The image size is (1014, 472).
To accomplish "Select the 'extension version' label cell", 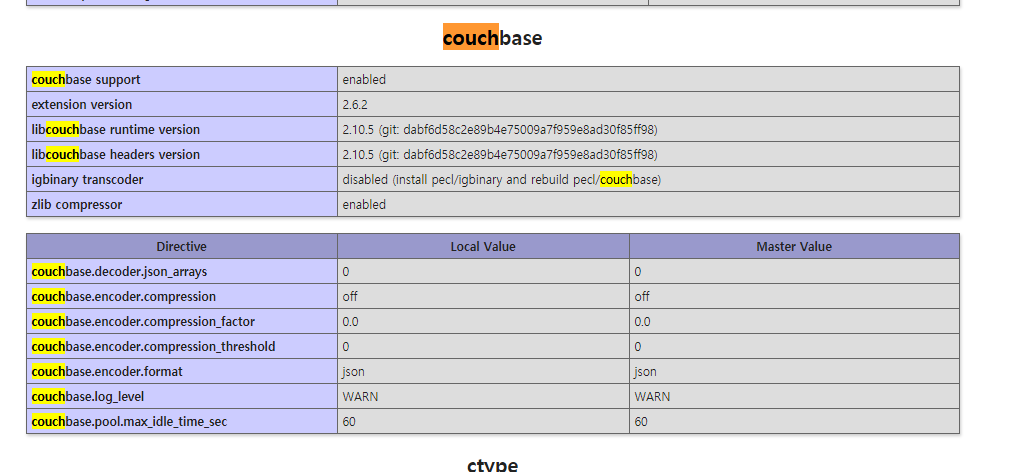I will click(x=182, y=105).
